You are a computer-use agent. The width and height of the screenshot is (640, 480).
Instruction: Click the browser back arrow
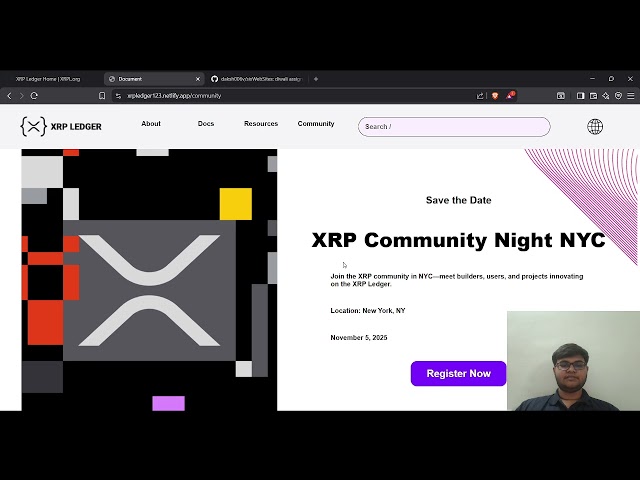pyautogui.click(x=9, y=96)
